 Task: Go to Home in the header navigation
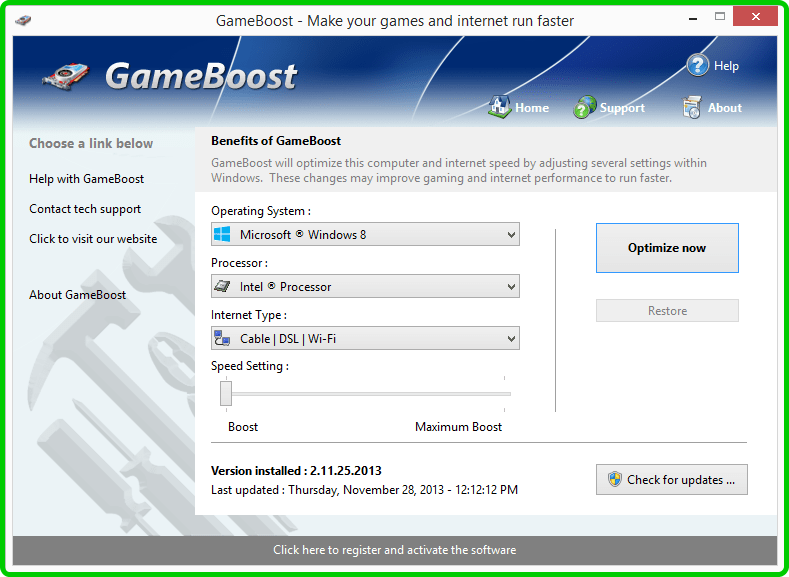(x=532, y=108)
